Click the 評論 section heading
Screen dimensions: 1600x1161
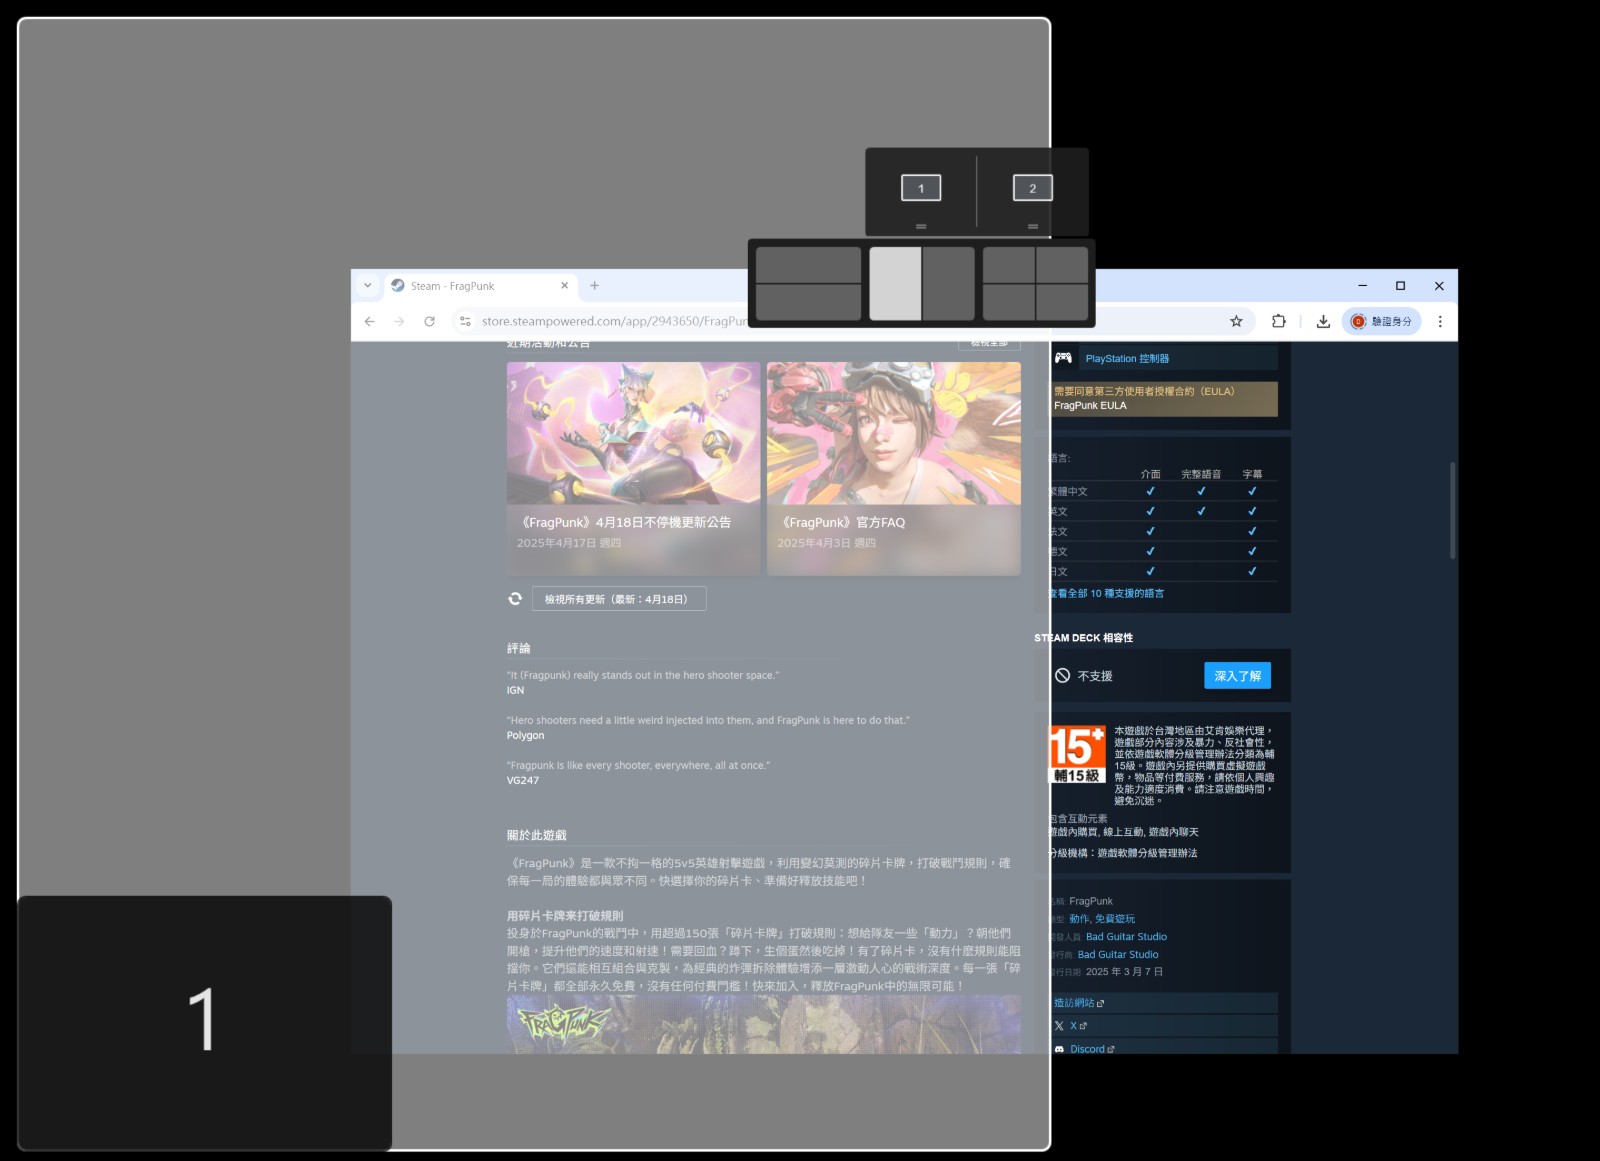tap(518, 648)
